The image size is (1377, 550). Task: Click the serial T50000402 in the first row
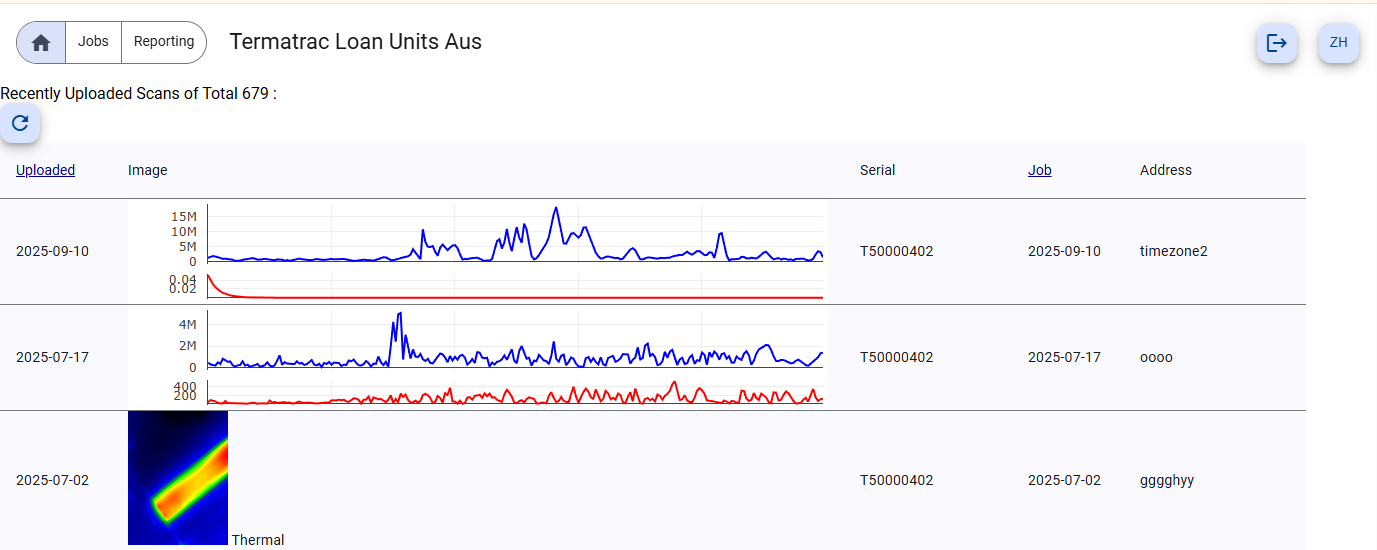click(x=896, y=251)
